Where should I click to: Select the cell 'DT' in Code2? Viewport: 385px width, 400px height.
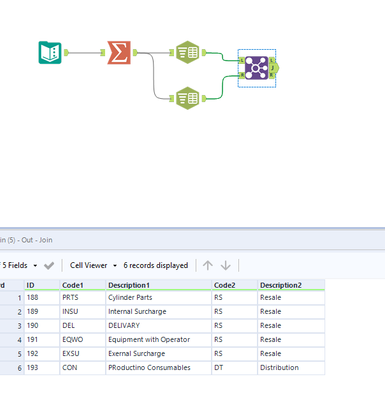(234, 367)
